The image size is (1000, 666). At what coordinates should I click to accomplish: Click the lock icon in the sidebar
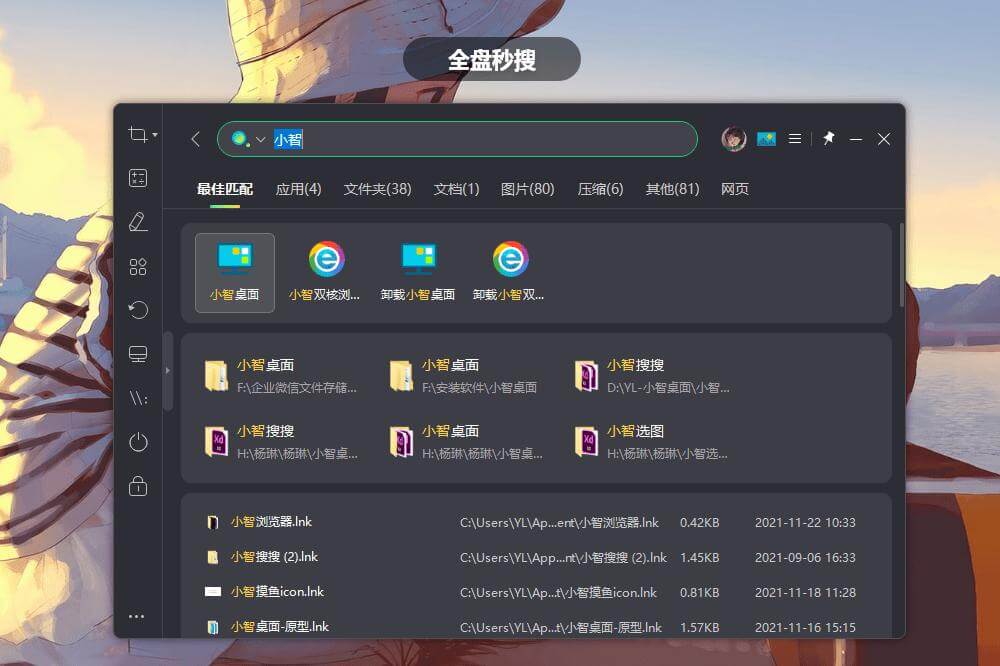pos(138,486)
